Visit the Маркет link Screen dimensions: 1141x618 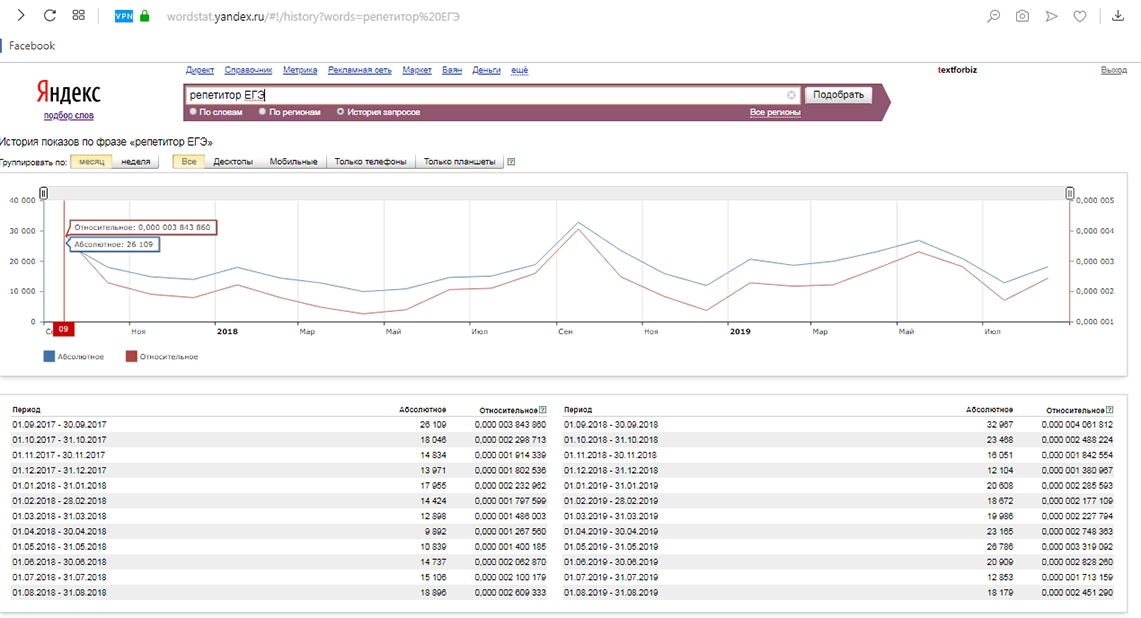[x=417, y=70]
